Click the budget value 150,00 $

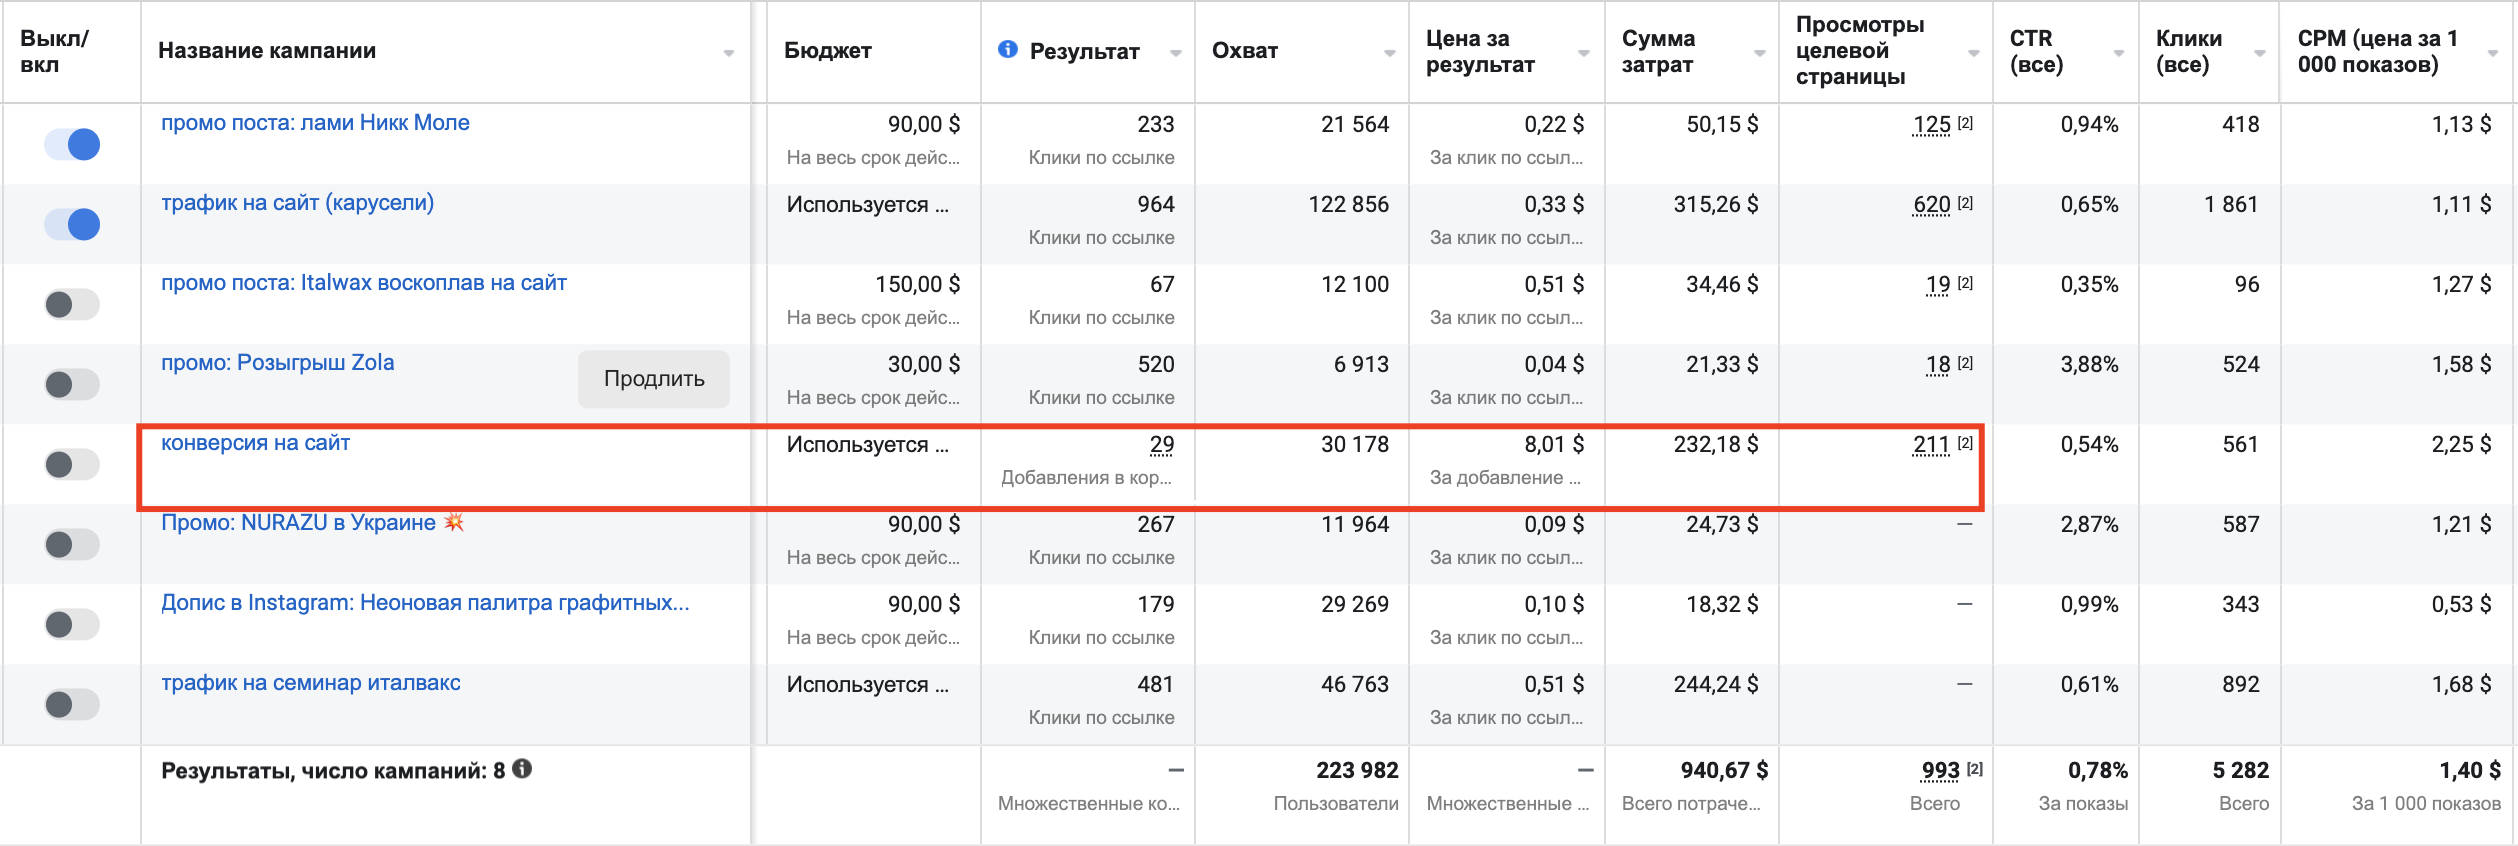(918, 284)
